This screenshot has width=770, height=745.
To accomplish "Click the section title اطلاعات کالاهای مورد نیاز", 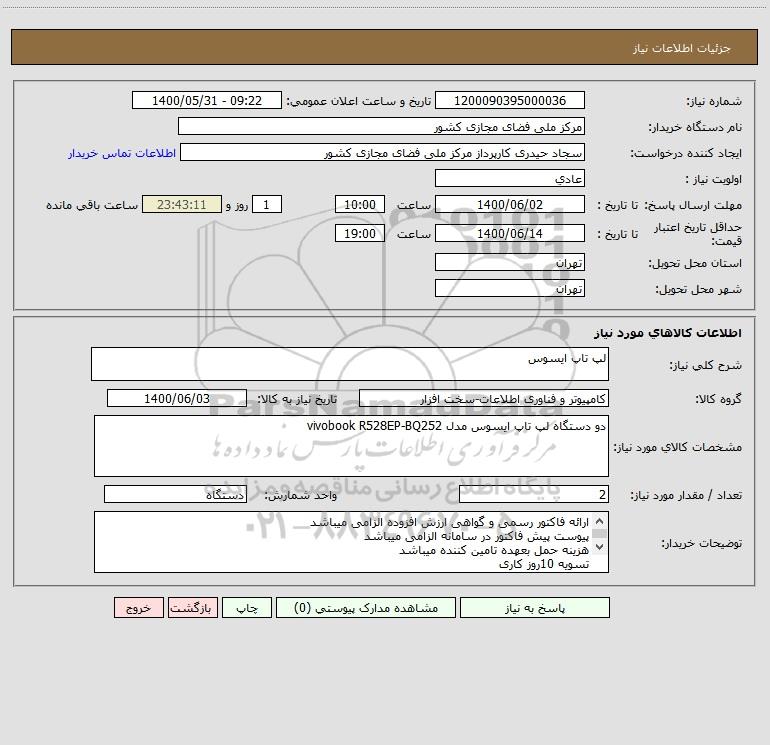I will (x=668, y=333).
